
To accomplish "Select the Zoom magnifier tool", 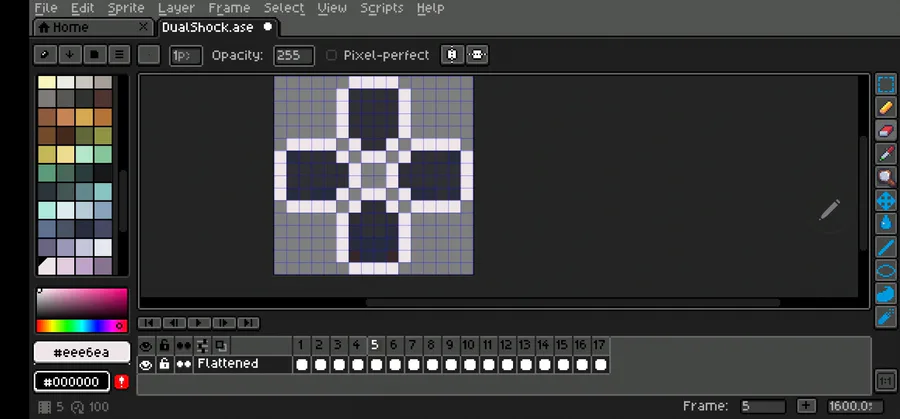I will pos(886,178).
